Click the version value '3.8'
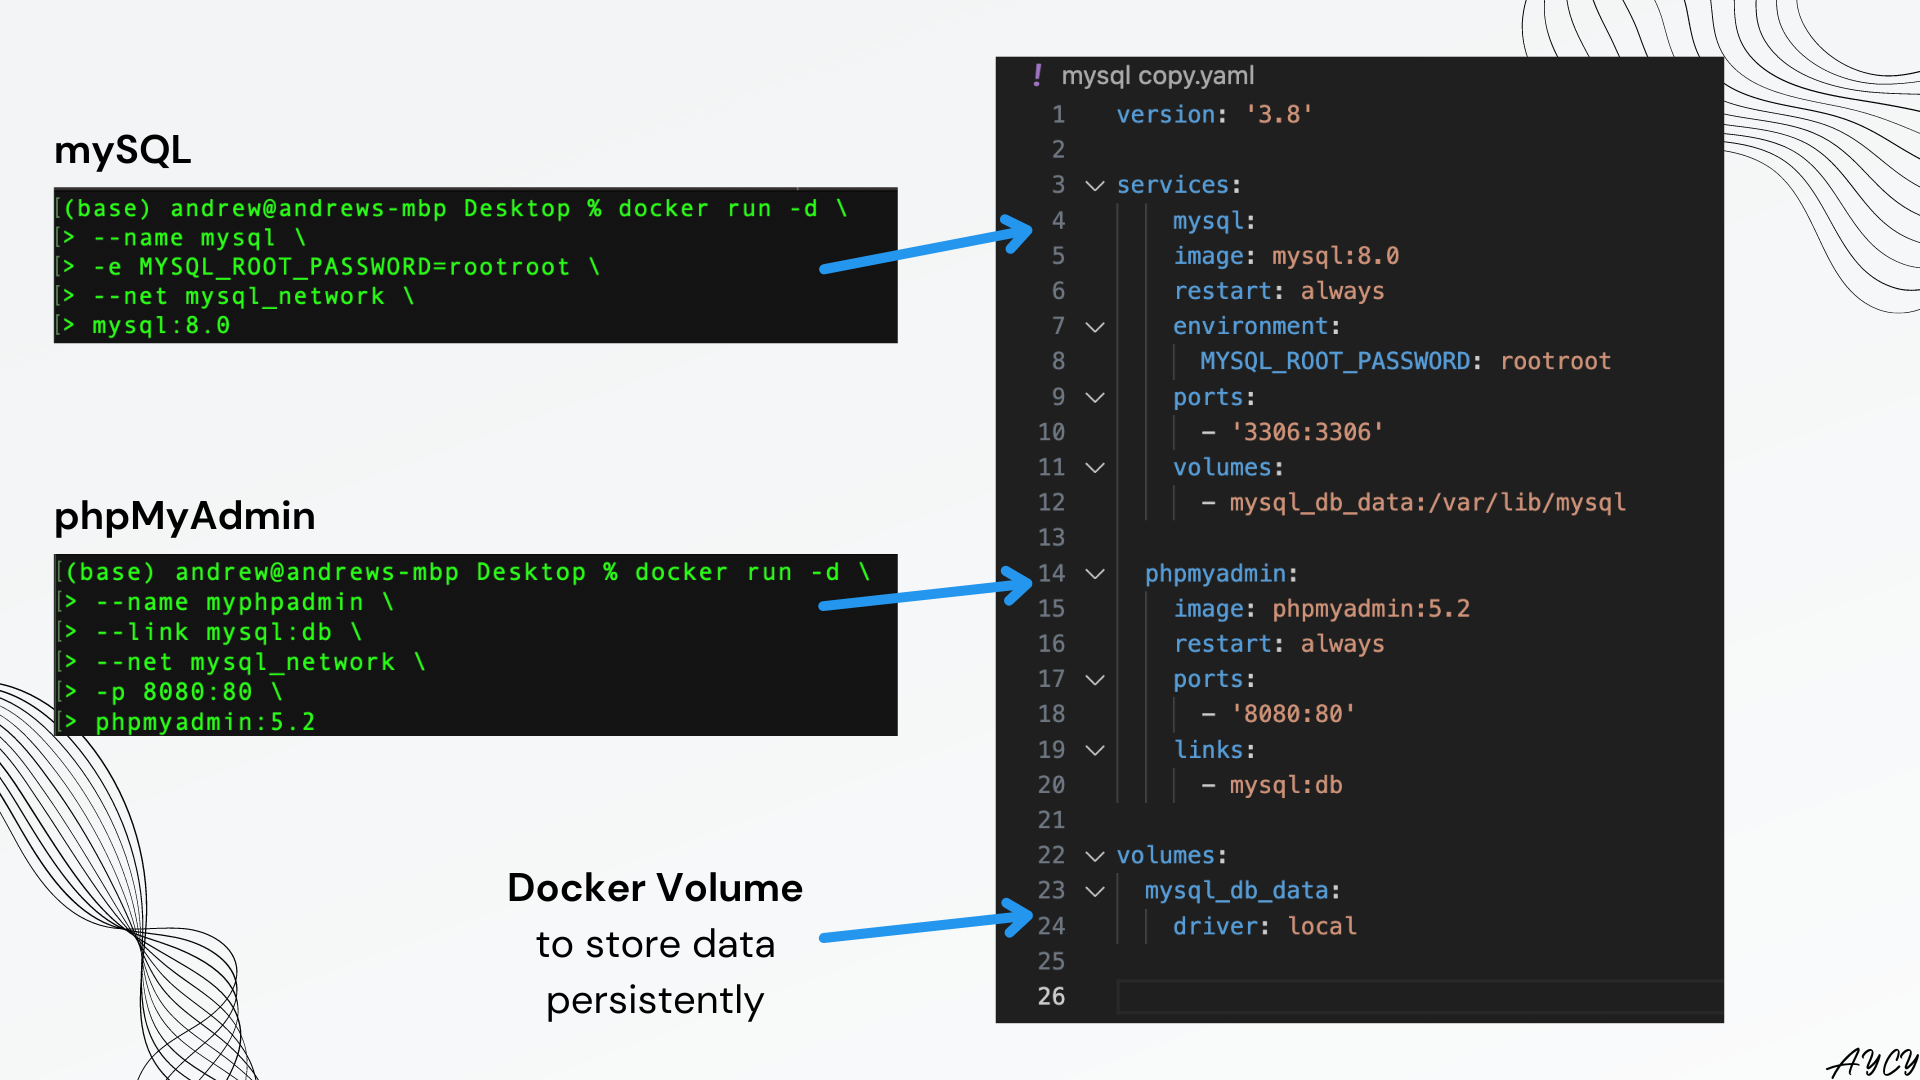This screenshot has width=1920, height=1080. (1279, 115)
